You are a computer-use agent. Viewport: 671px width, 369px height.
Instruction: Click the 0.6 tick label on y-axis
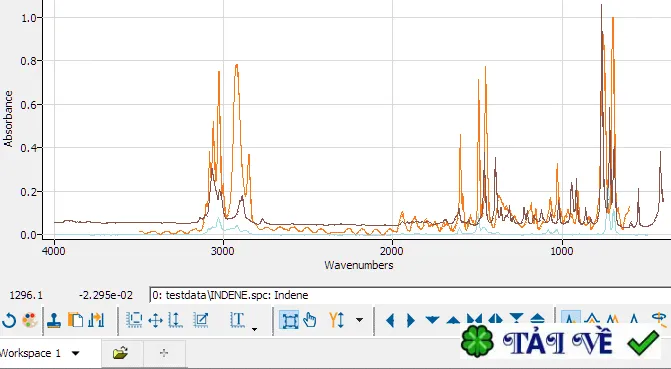[x=29, y=104]
